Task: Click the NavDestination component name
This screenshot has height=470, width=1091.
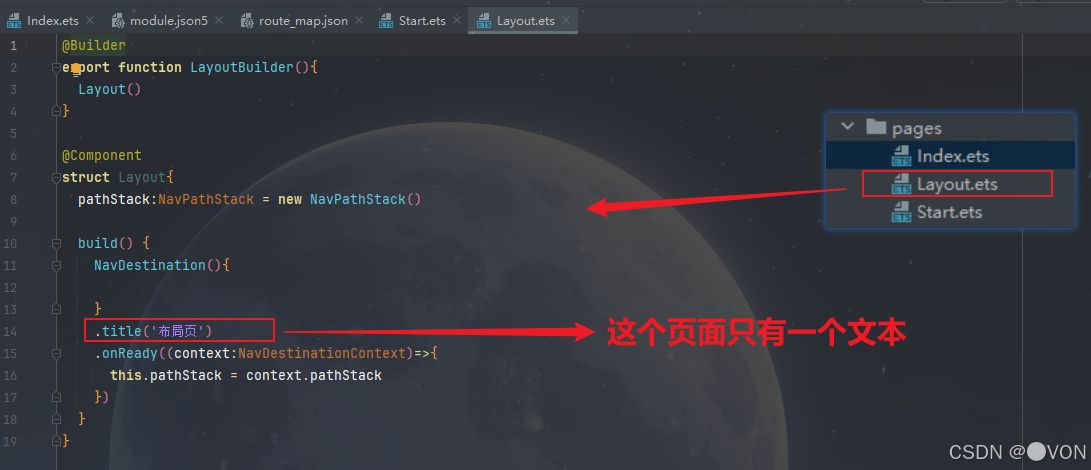Action: tap(150, 265)
